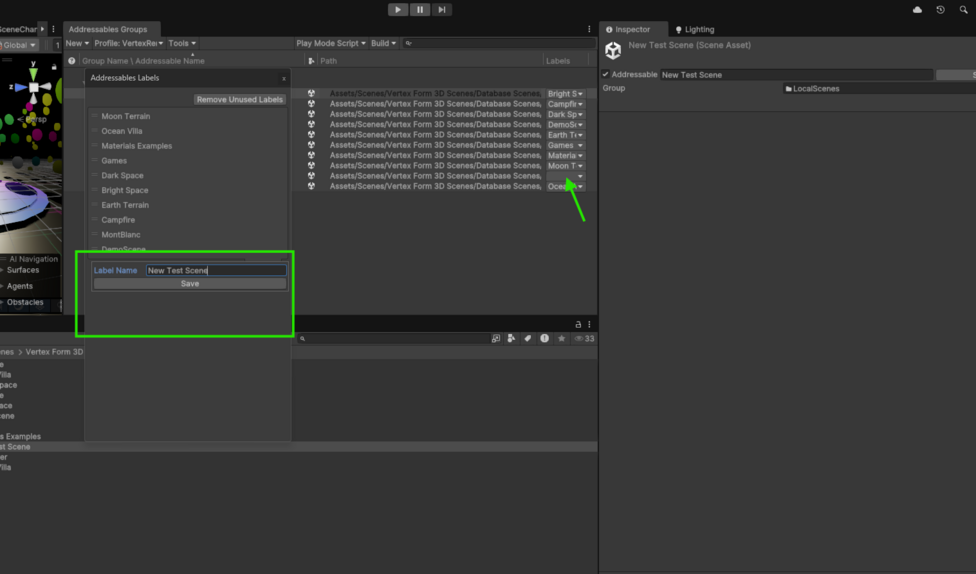This screenshot has width=976, height=574.
Task: Click the Step frame button
Action: tap(441, 10)
